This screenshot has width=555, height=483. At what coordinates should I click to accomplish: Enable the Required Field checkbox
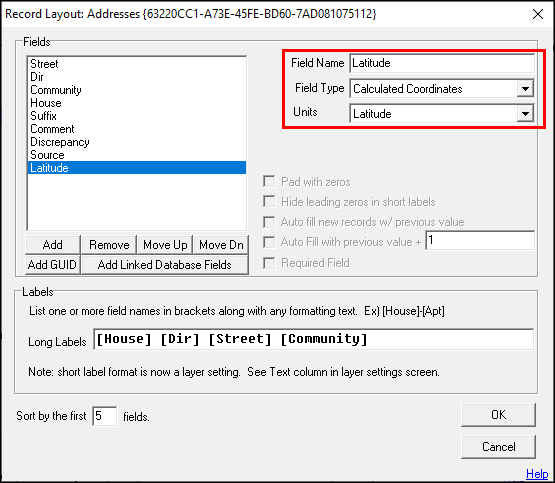pos(269,263)
